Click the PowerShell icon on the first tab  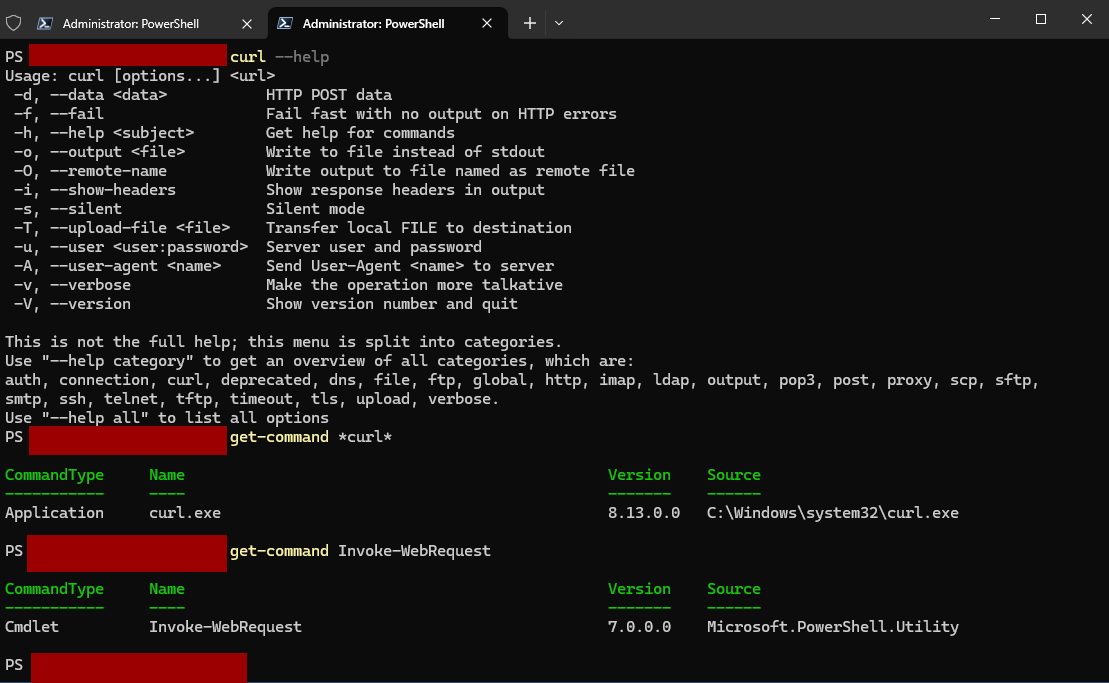(x=45, y=23)
